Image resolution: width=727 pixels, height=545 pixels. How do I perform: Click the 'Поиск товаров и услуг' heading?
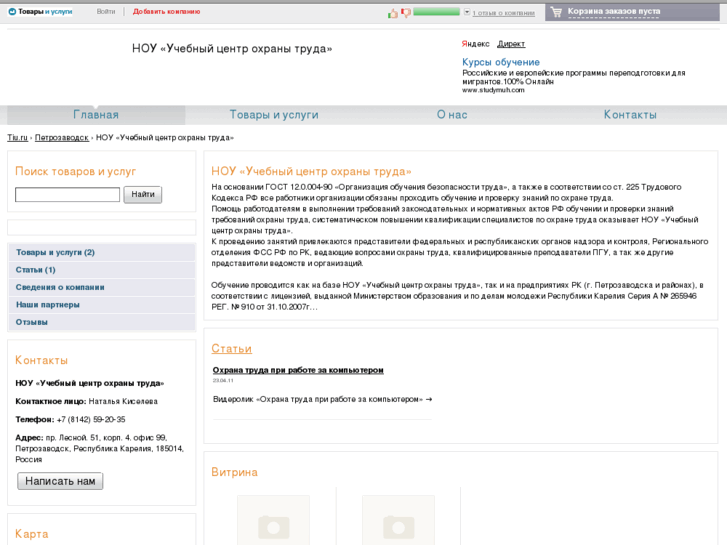(76, 172)
